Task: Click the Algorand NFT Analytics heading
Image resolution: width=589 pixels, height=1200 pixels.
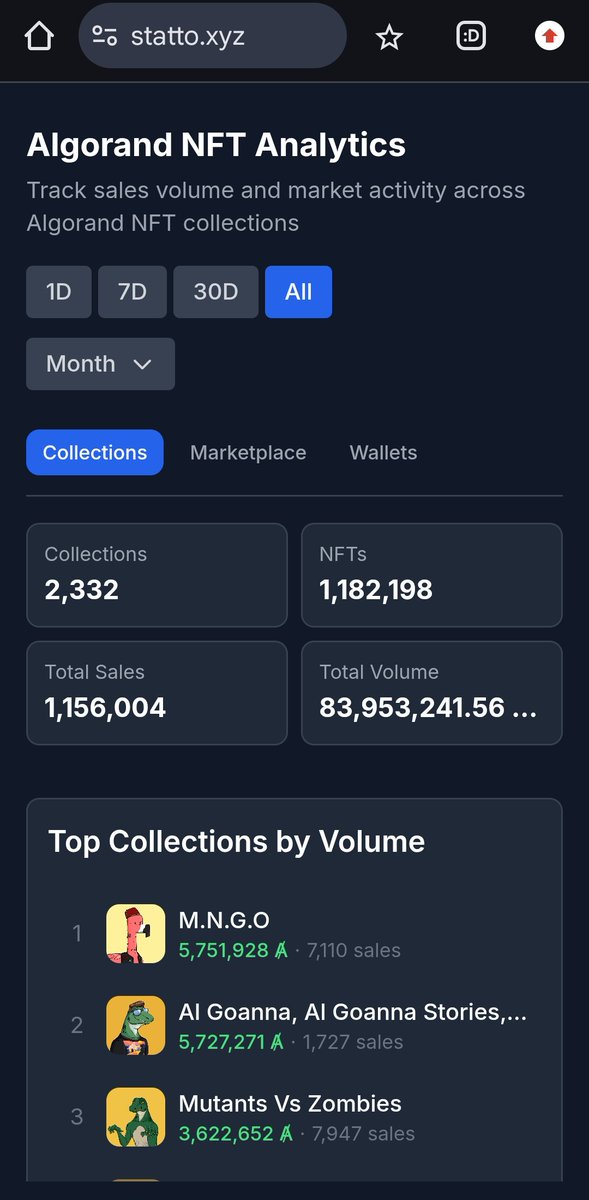Action: click(216, 145)
